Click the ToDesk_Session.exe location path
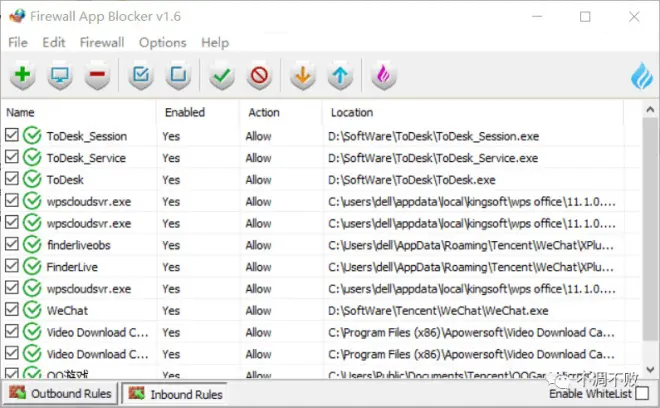The height and width of the screenshot is (408, 660). point(434,136)
